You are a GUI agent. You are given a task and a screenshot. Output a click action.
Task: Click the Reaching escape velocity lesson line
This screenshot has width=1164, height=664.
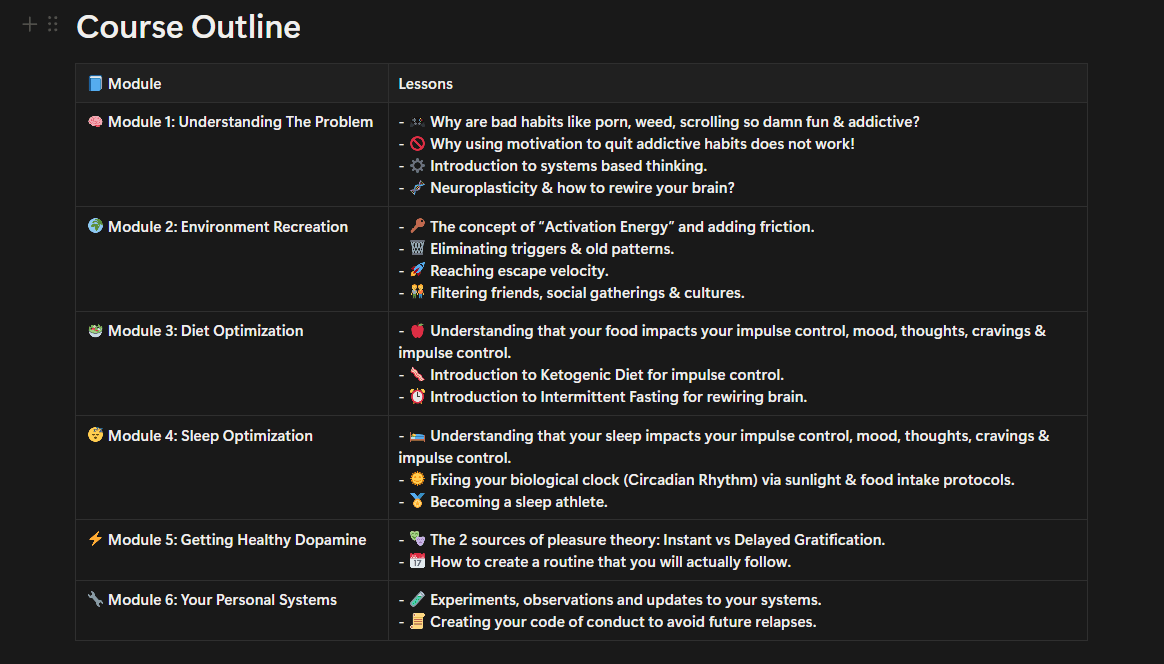pos(518,271)
